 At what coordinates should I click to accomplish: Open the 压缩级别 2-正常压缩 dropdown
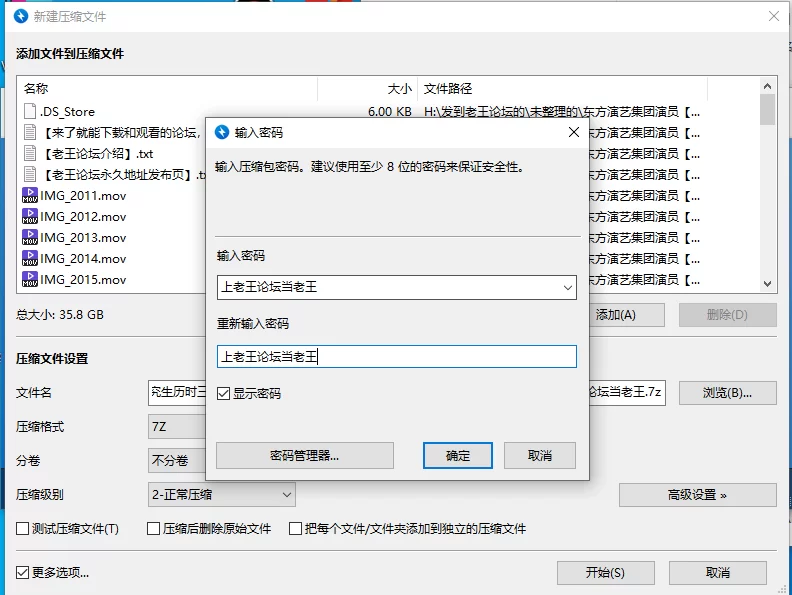pyautogui.click(x=222, y=494)
